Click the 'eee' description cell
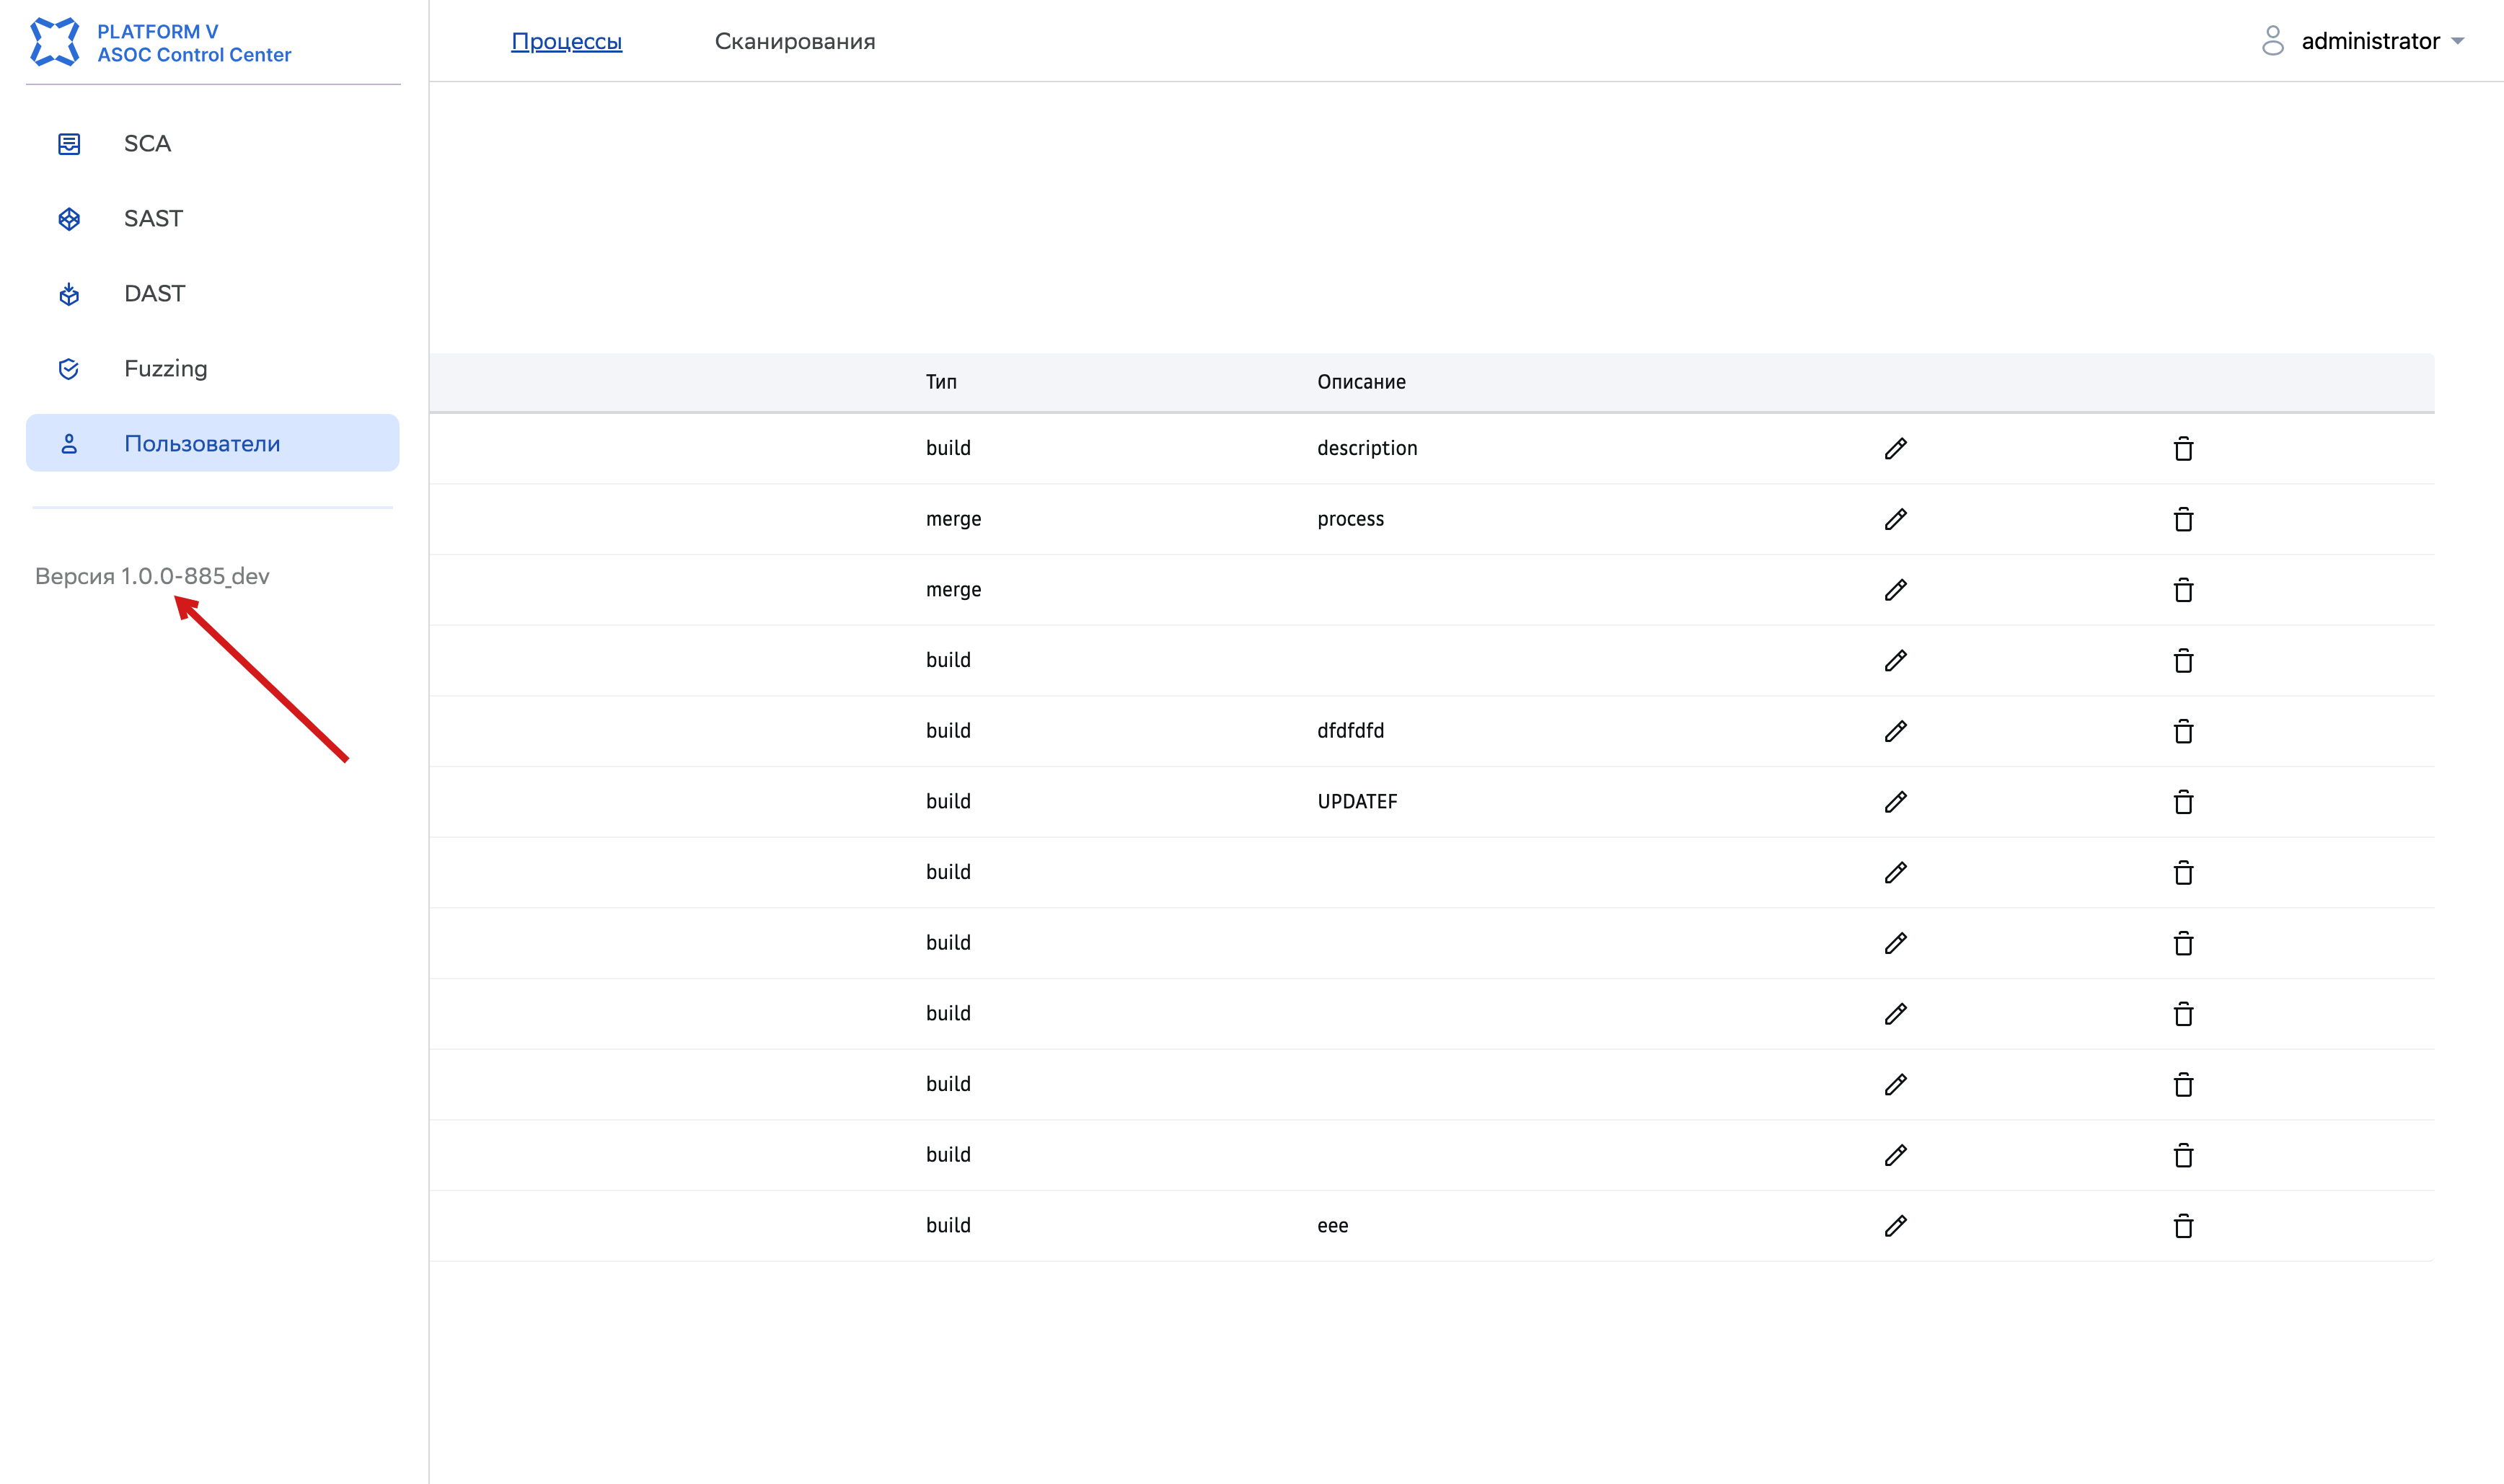The height and width of the screenshot is (1484, 2504). (x=1332, y=1226)
